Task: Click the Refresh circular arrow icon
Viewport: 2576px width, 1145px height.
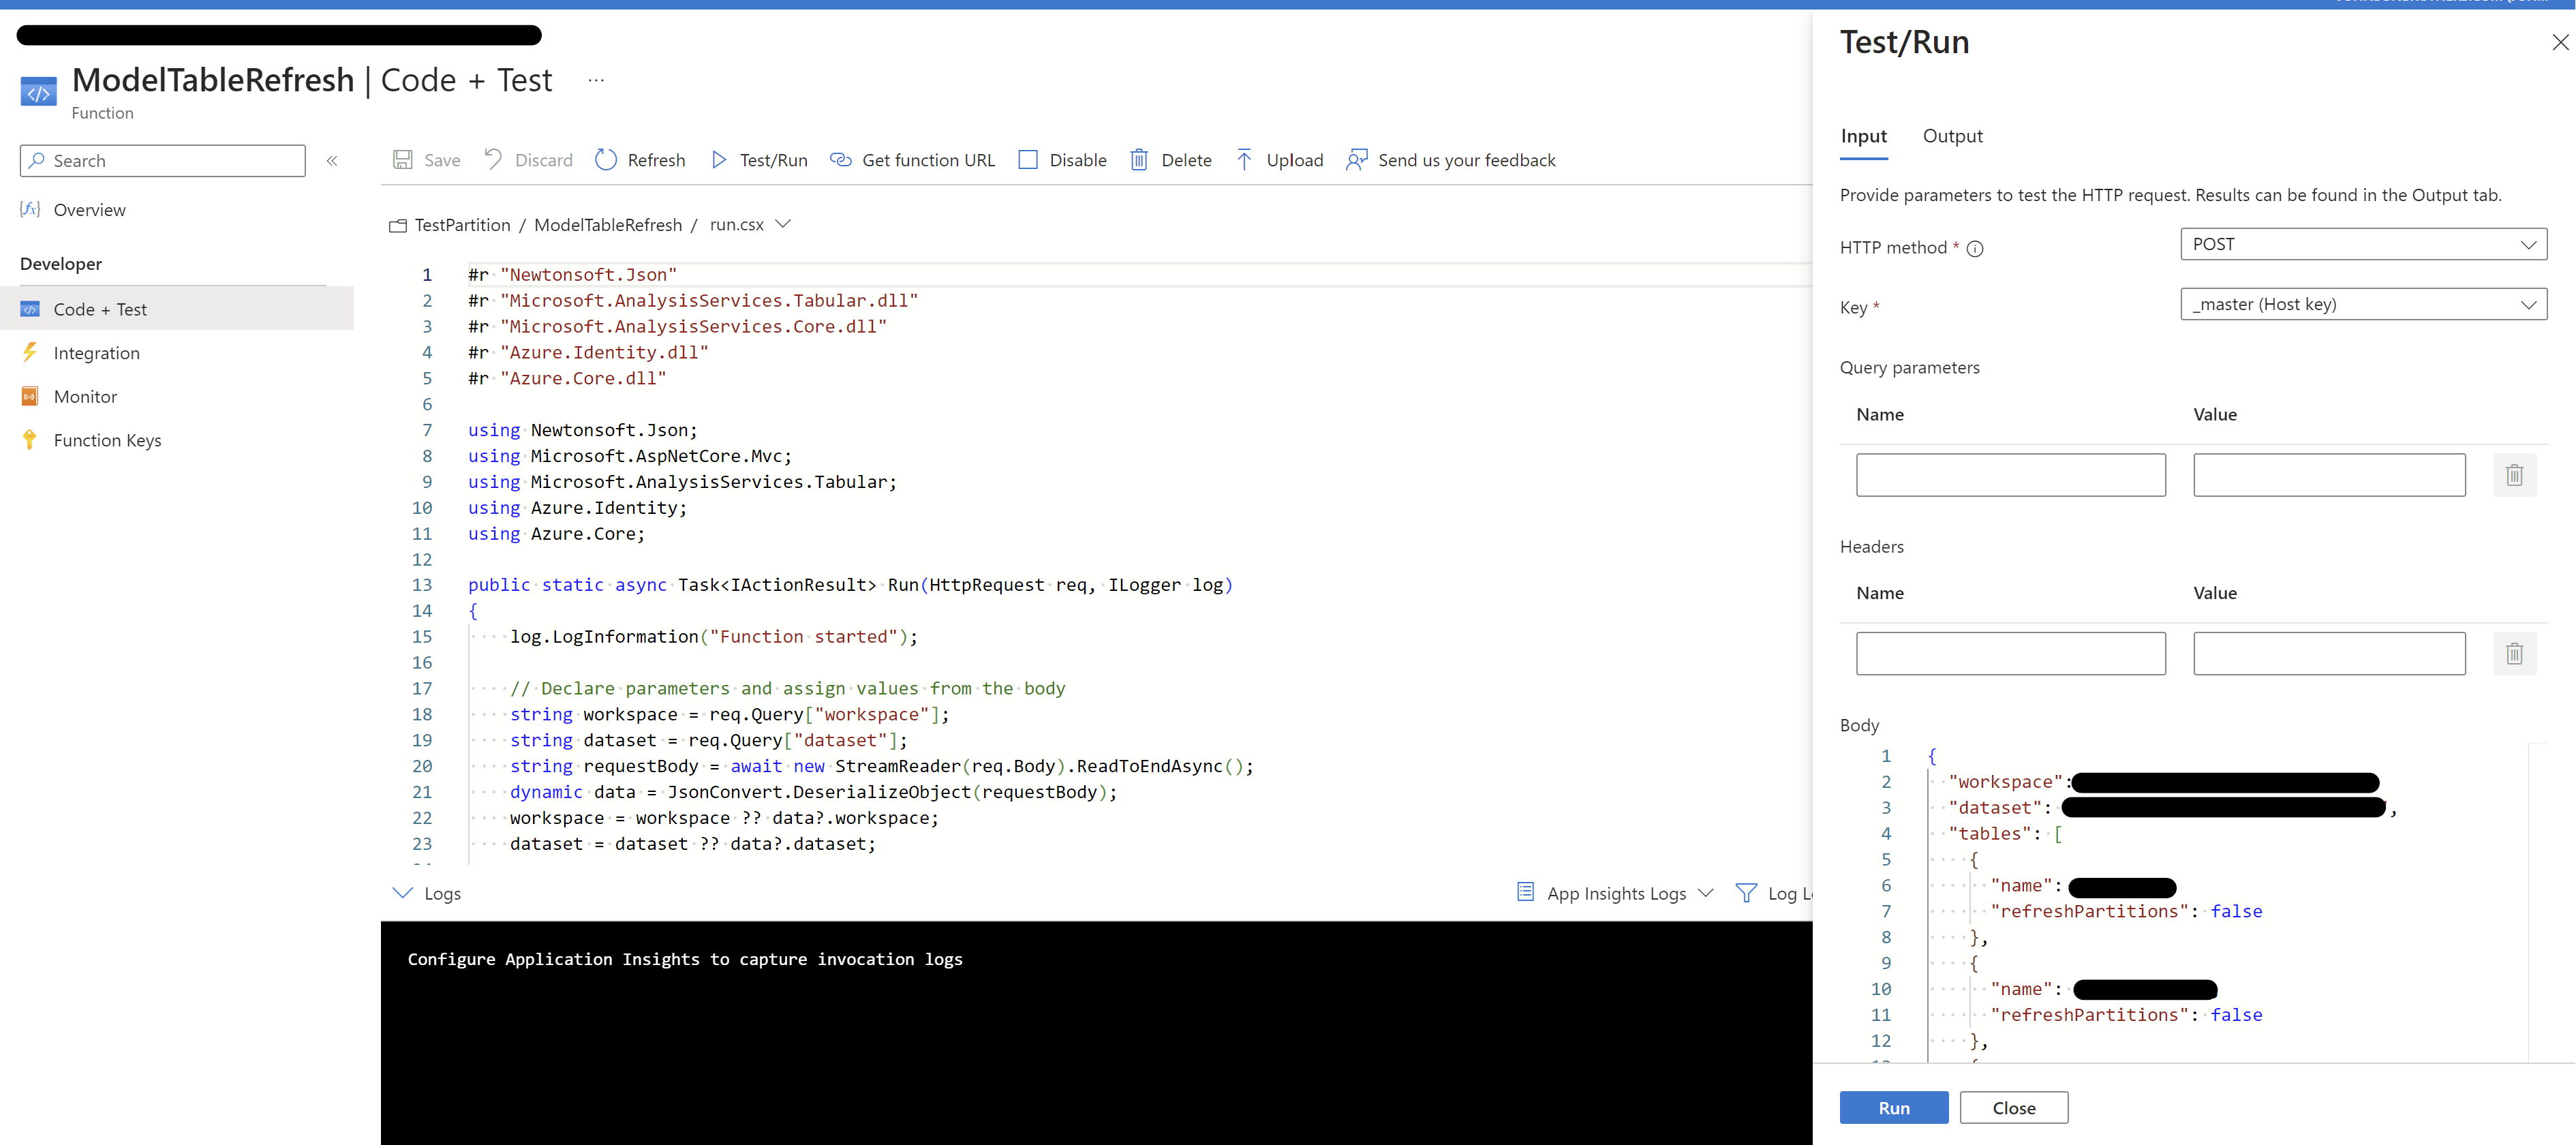Action: [x=606, y=160]
